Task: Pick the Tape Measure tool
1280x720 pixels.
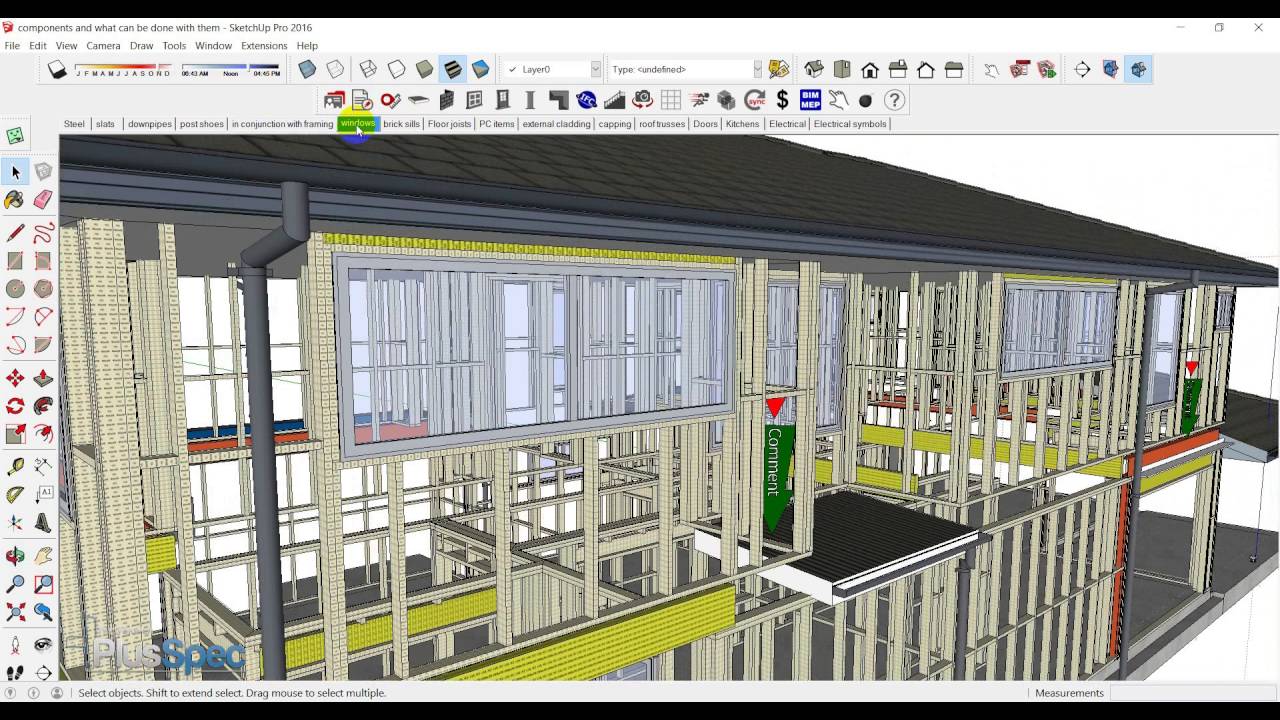Action: tap(15, 467)
